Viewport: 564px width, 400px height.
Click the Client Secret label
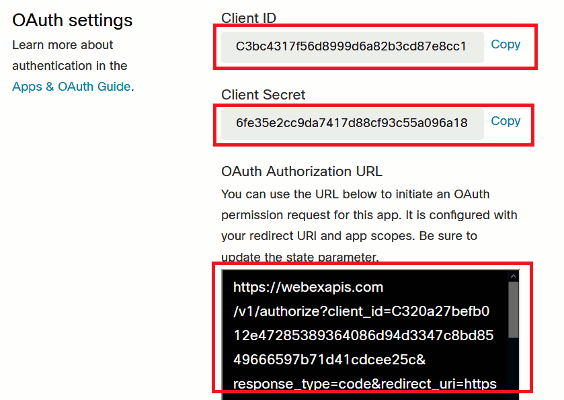click(x=263, y=95)
